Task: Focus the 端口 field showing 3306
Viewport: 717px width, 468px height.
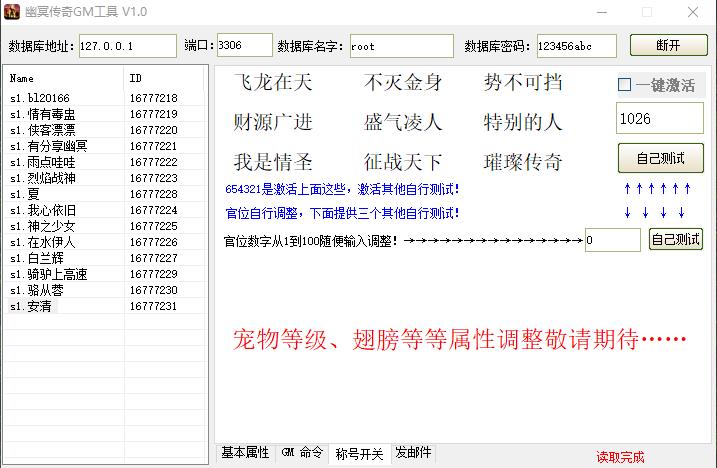Action: [x=243, y=46]
